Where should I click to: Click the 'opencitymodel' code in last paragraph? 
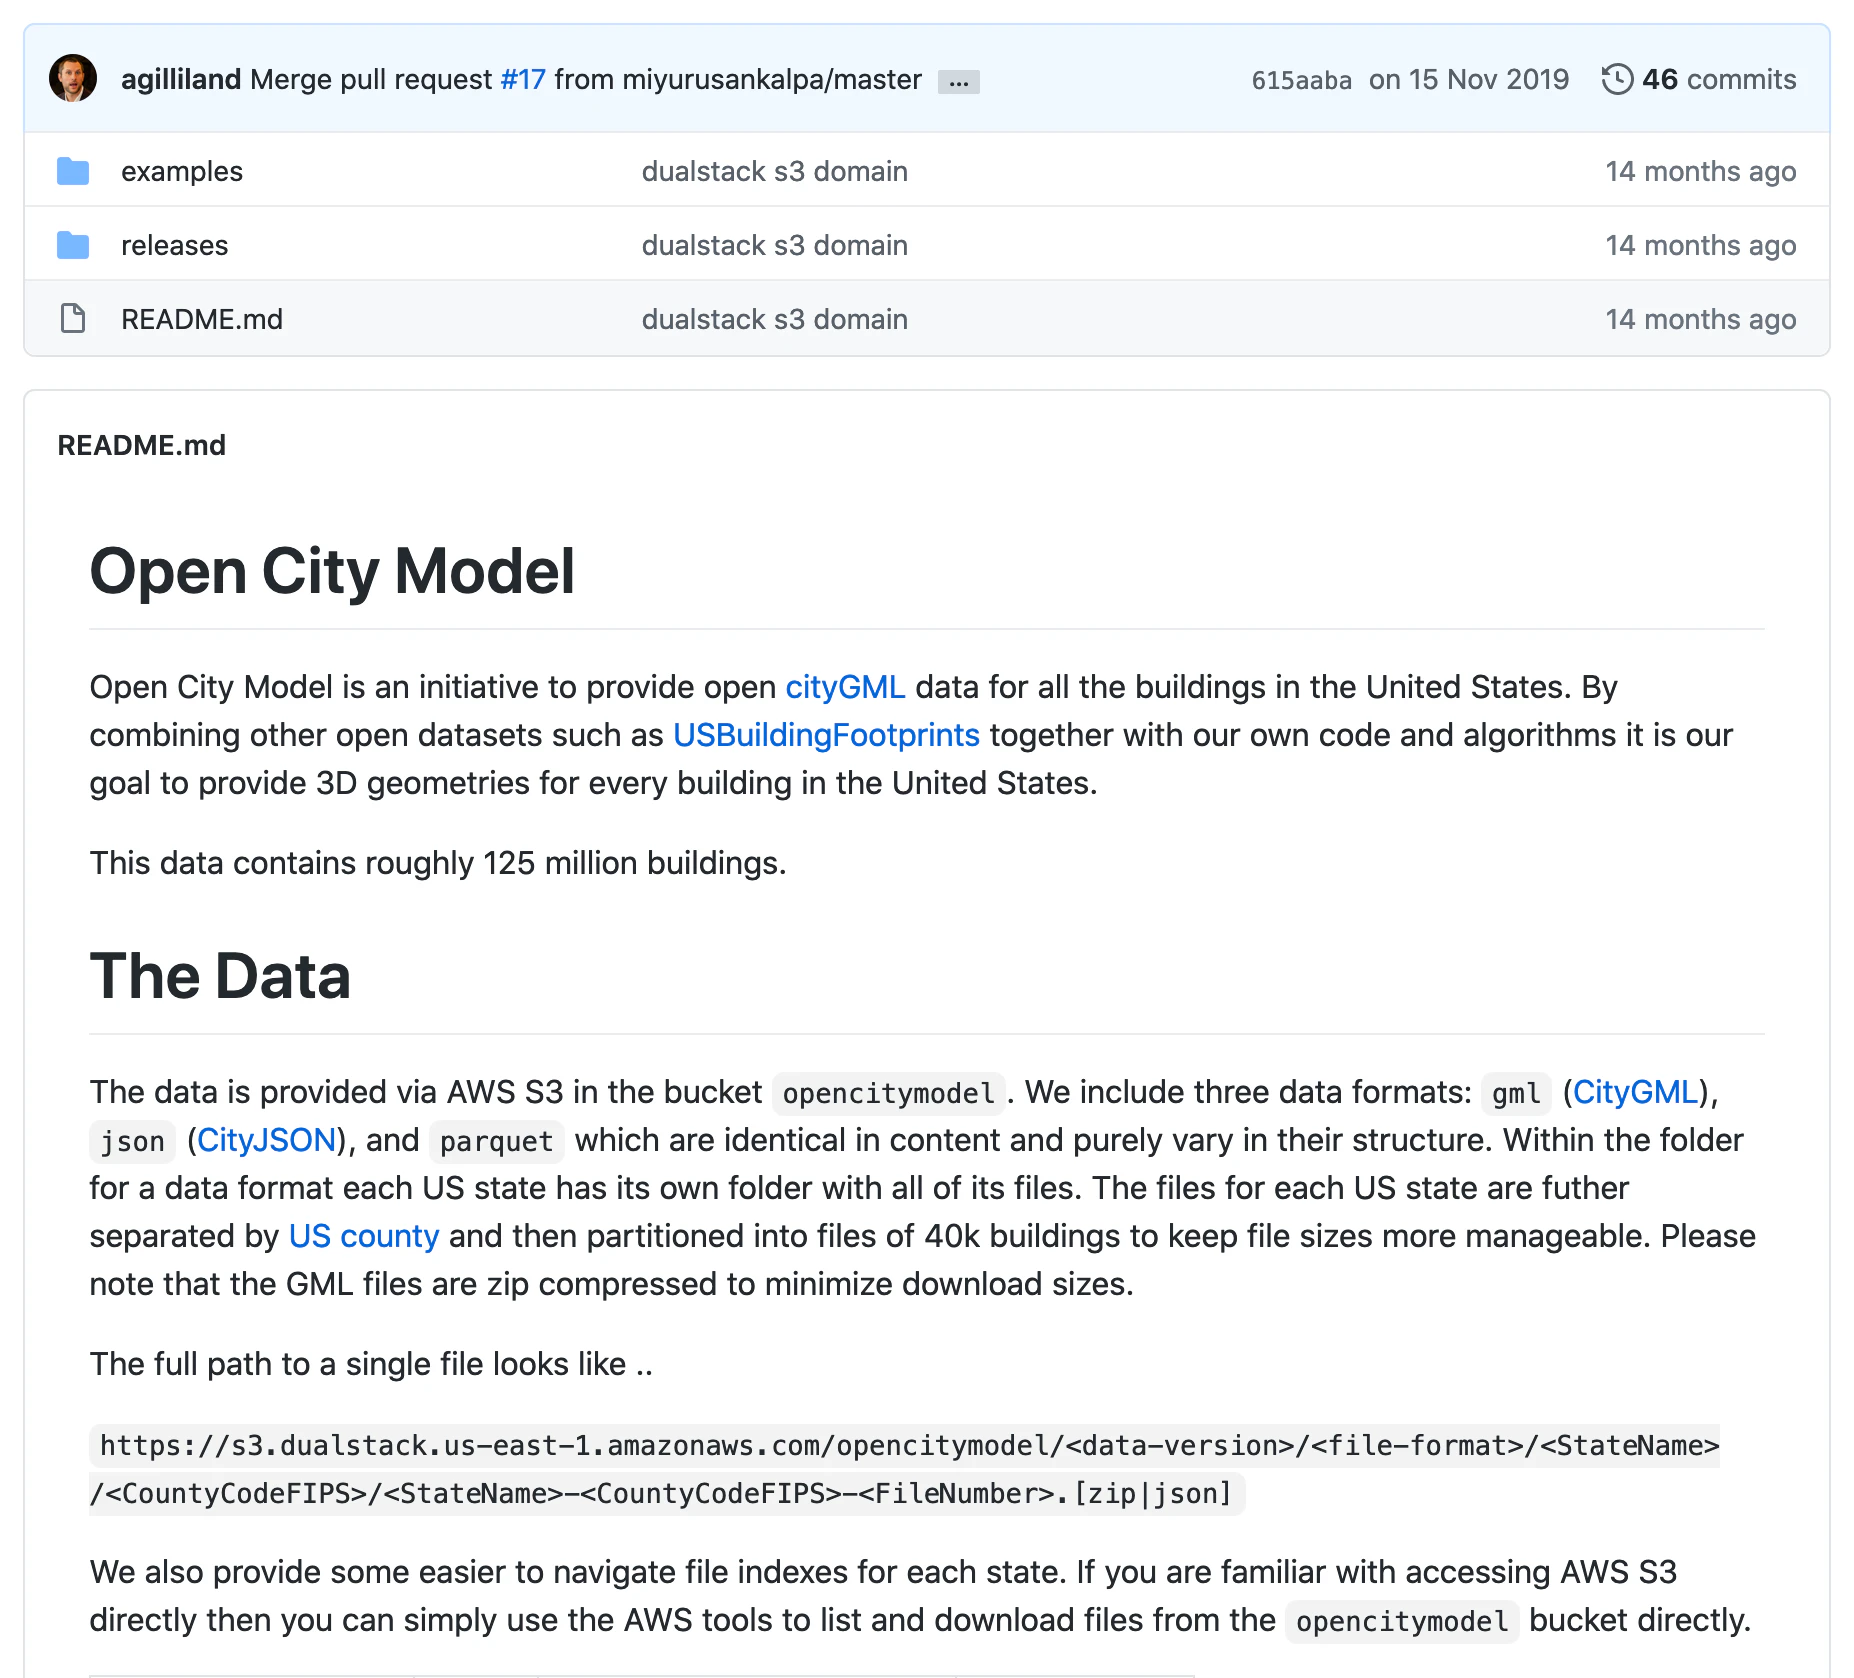click(x=1402, y=1621)
